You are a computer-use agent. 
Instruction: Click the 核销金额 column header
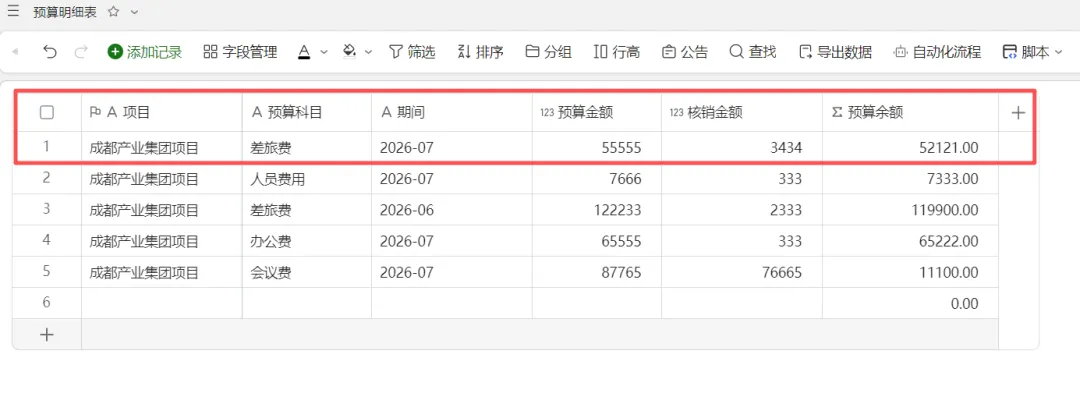[x=742, y=112]
